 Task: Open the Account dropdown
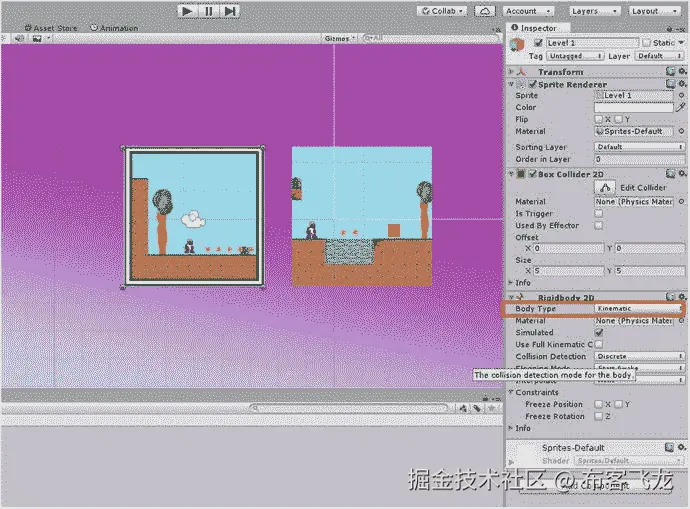(x=528, y=11)
